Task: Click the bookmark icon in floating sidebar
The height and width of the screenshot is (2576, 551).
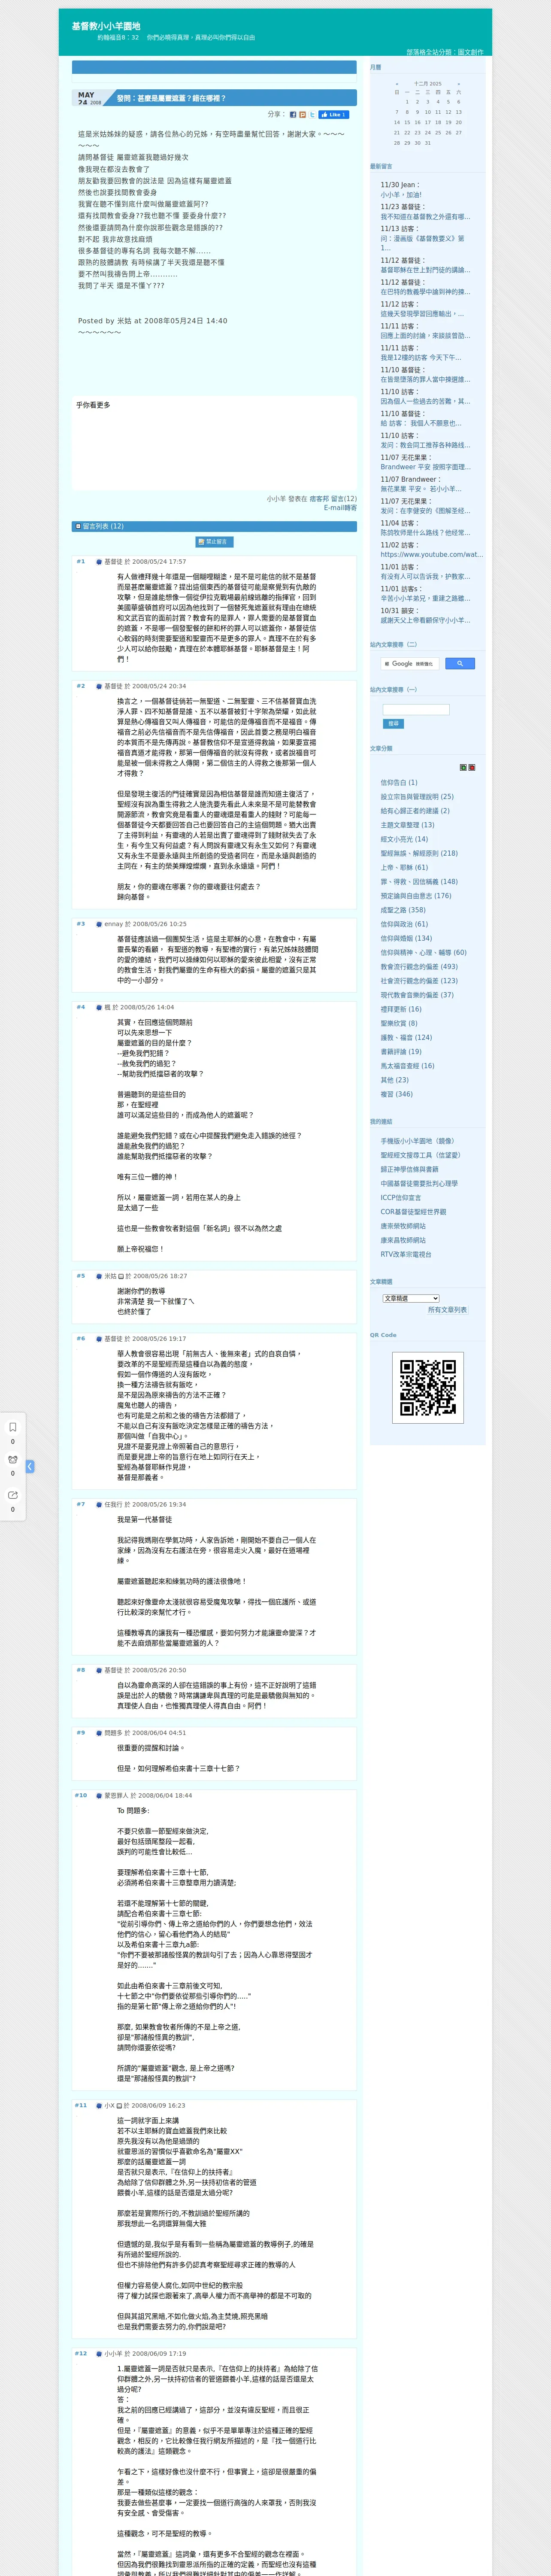Action: tap(13, 1427)
